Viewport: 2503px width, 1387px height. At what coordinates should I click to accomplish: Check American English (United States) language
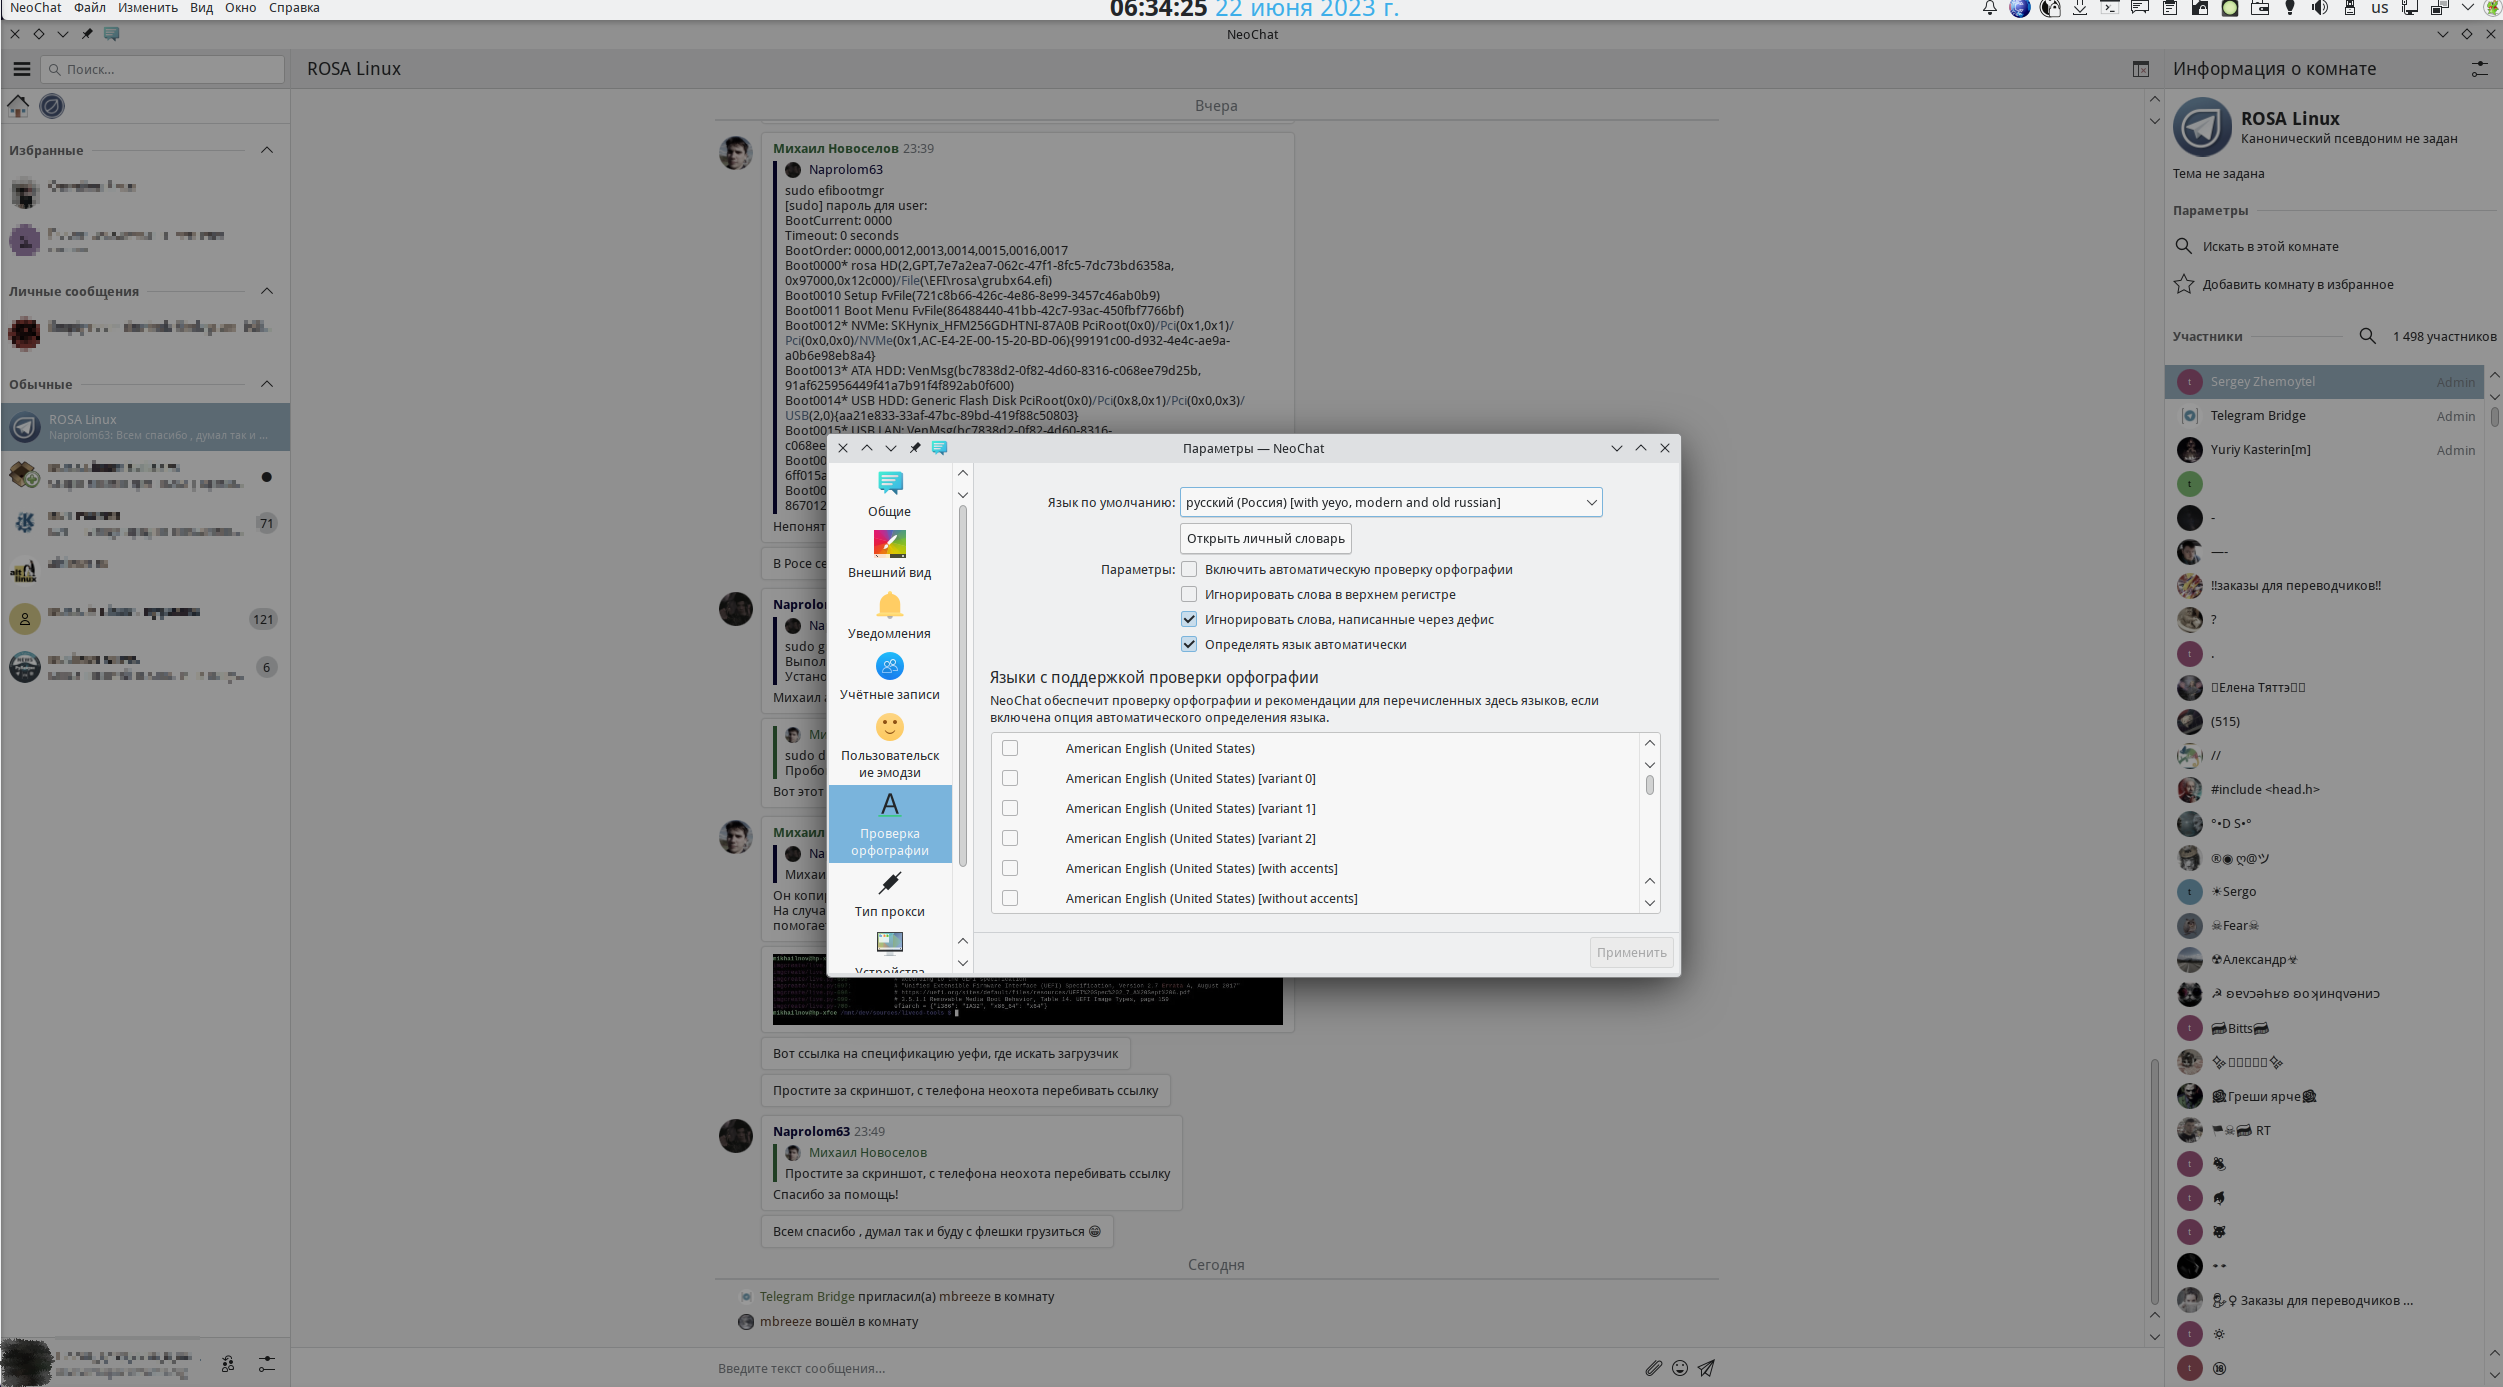1010,748
